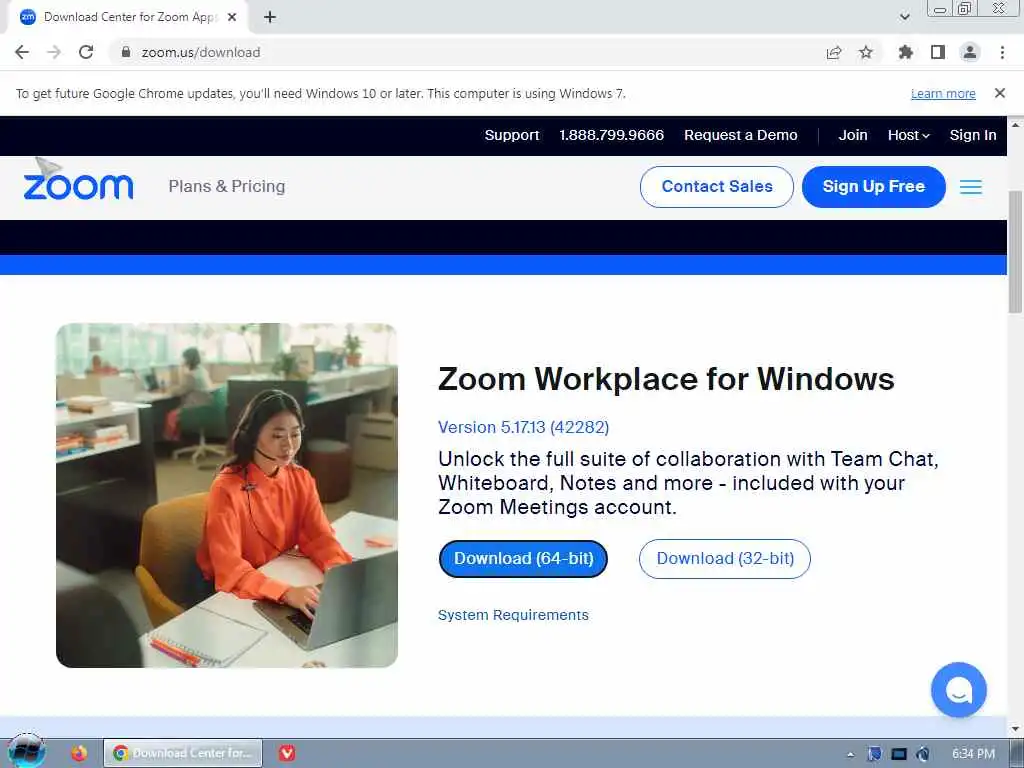Click the share page icon in address bar
The height and width of the screenshot is (768, 1024).
(834, 52)
